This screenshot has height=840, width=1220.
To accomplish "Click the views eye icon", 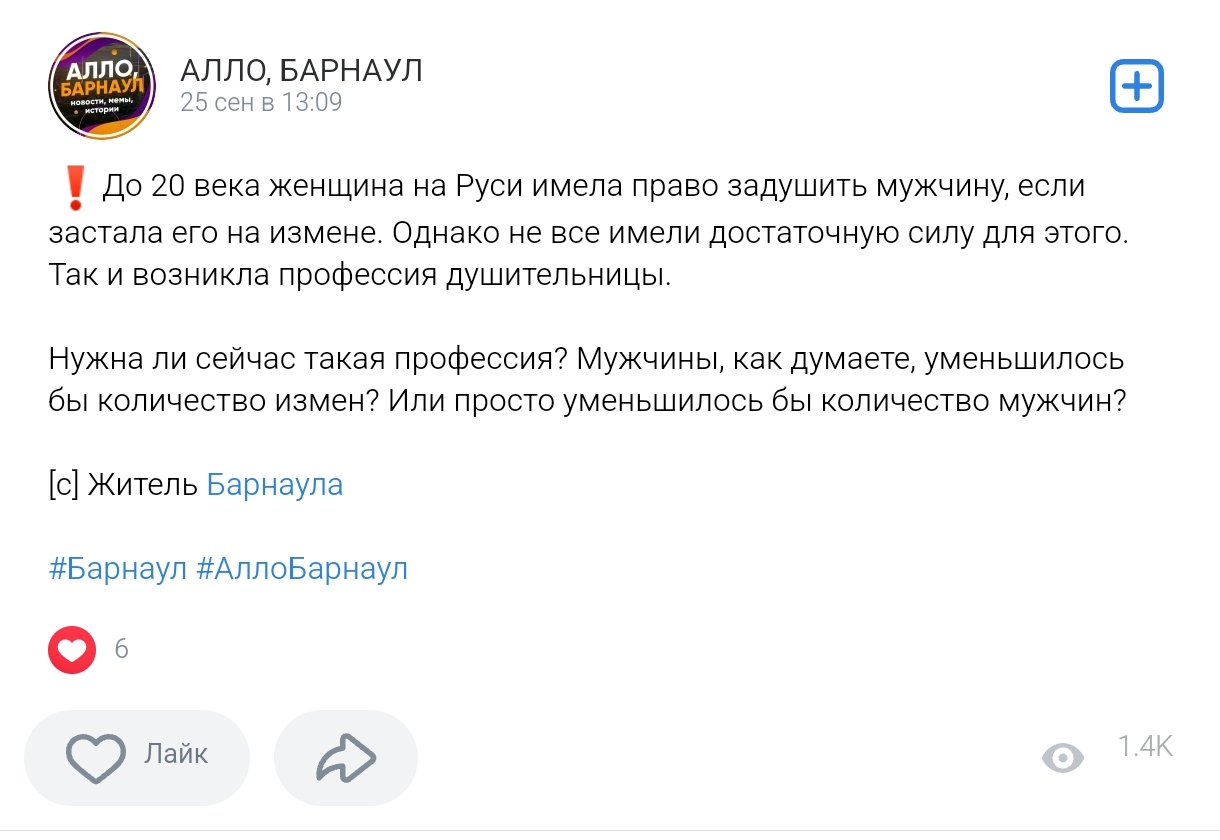I will [1065, 759].
